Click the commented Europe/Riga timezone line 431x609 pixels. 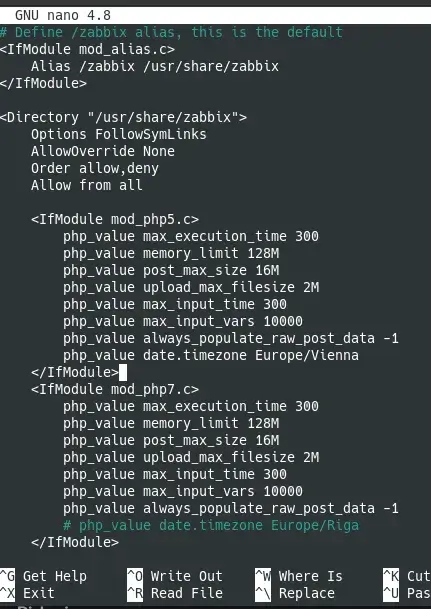click(x=211, y=525)
